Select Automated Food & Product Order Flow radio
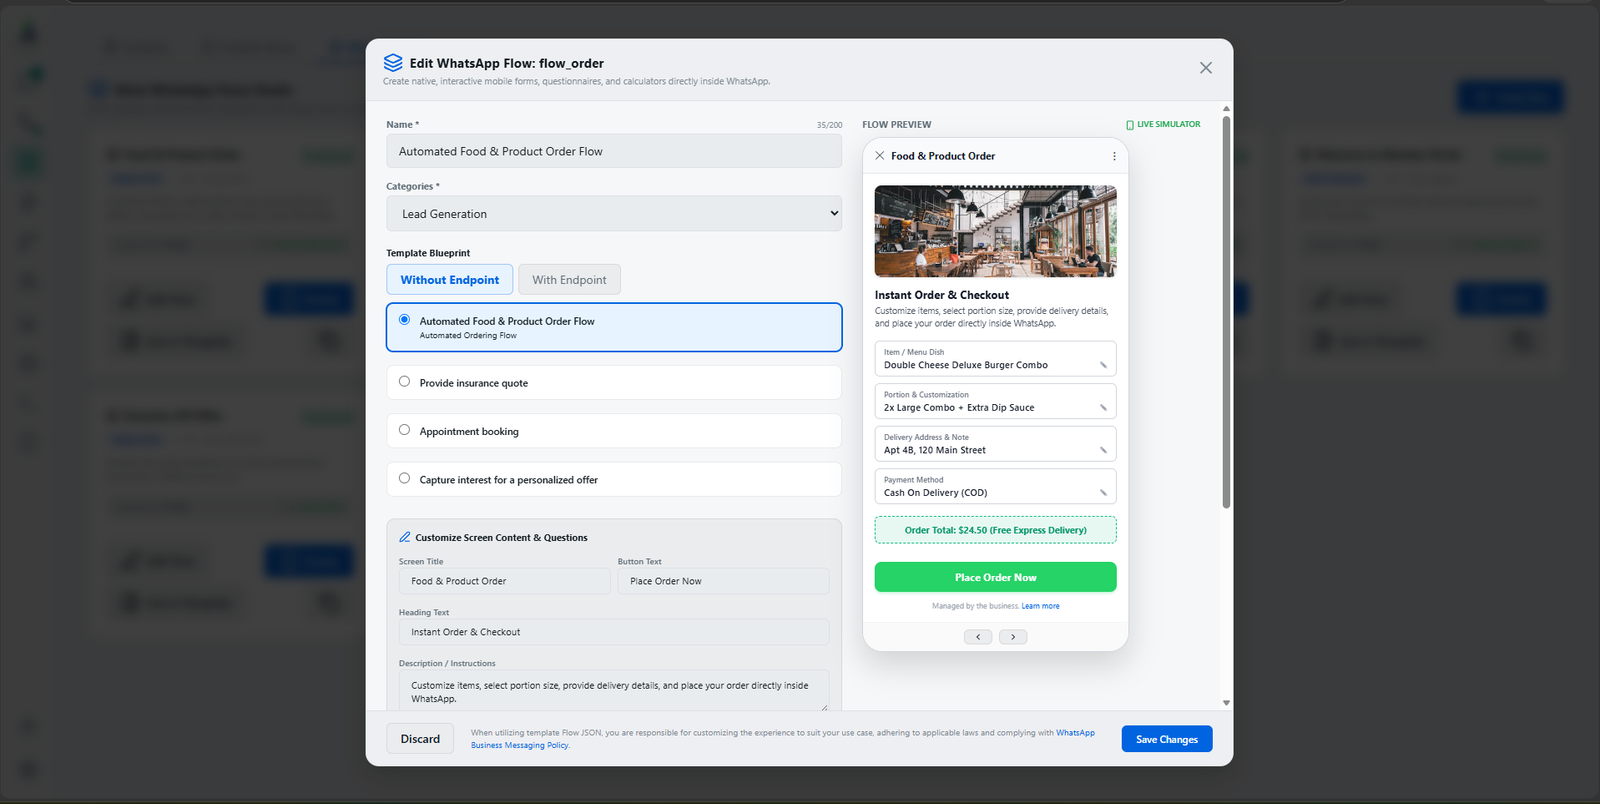1600x804 pixels. point(404,320)
